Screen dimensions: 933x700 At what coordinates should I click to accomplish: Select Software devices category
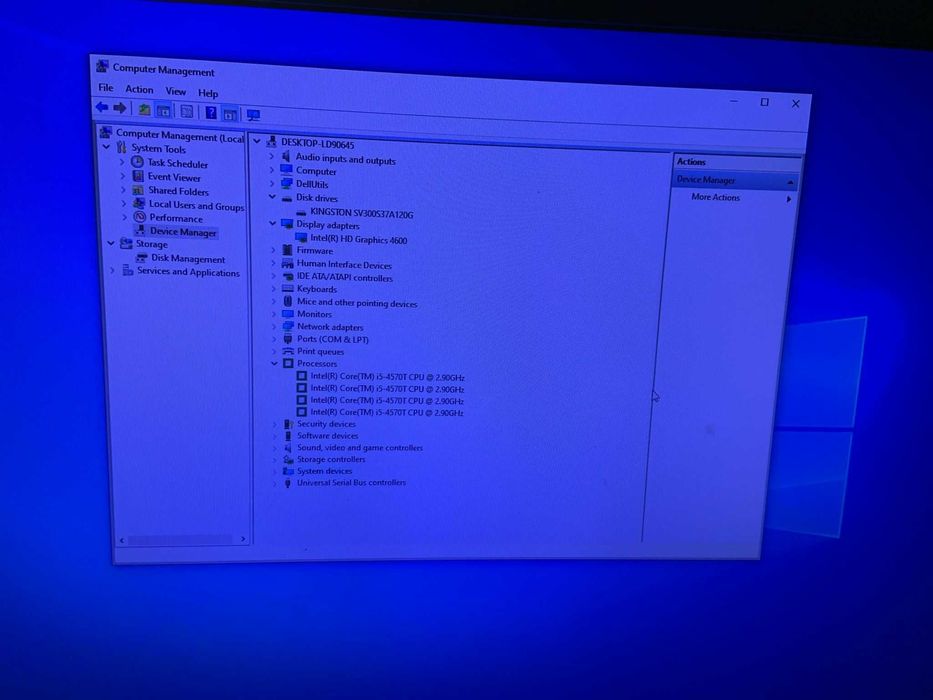coord(327,436)
